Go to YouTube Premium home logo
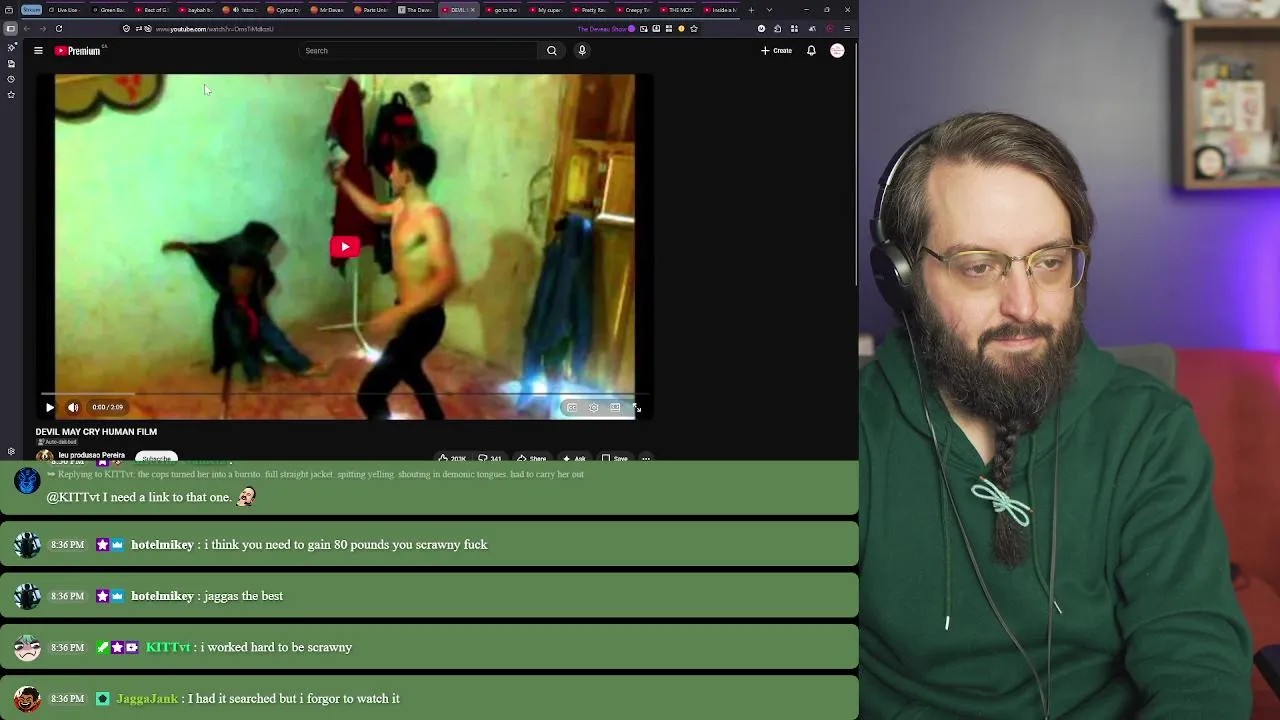1280x720 pixels. coord(78,50)
